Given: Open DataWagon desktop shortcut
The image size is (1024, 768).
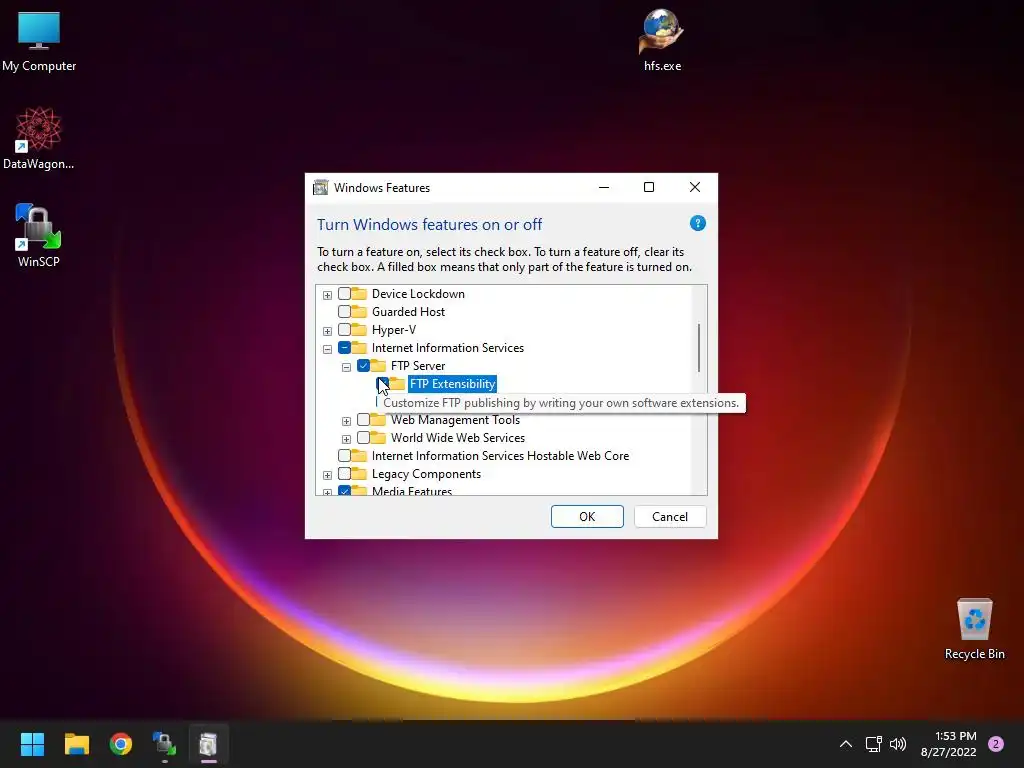Looking at the screenshot, I should pos(39,138).
